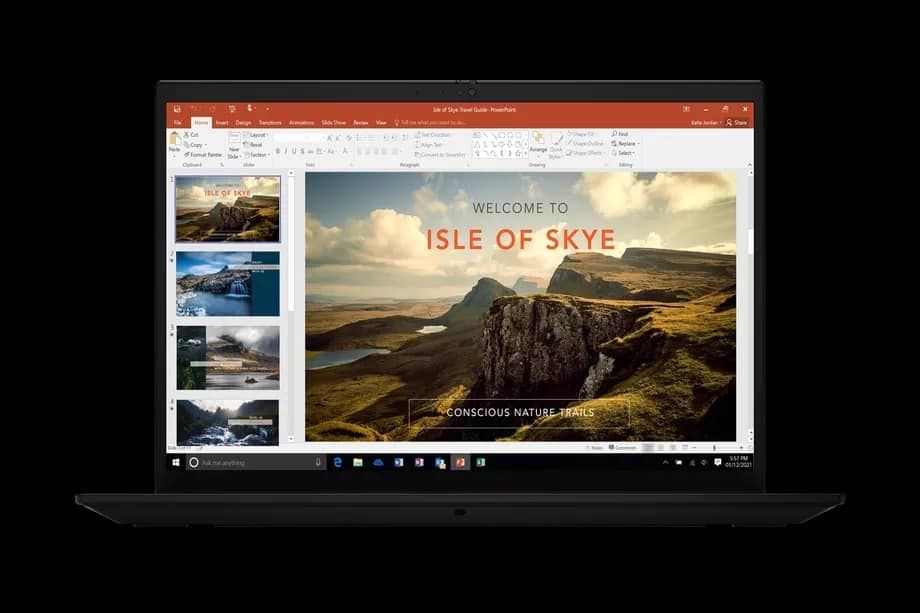This screenshot has height=613, width=920.
Task: Select the second slide thumbnail with waterfall
Action: click(x=228, y=283)
